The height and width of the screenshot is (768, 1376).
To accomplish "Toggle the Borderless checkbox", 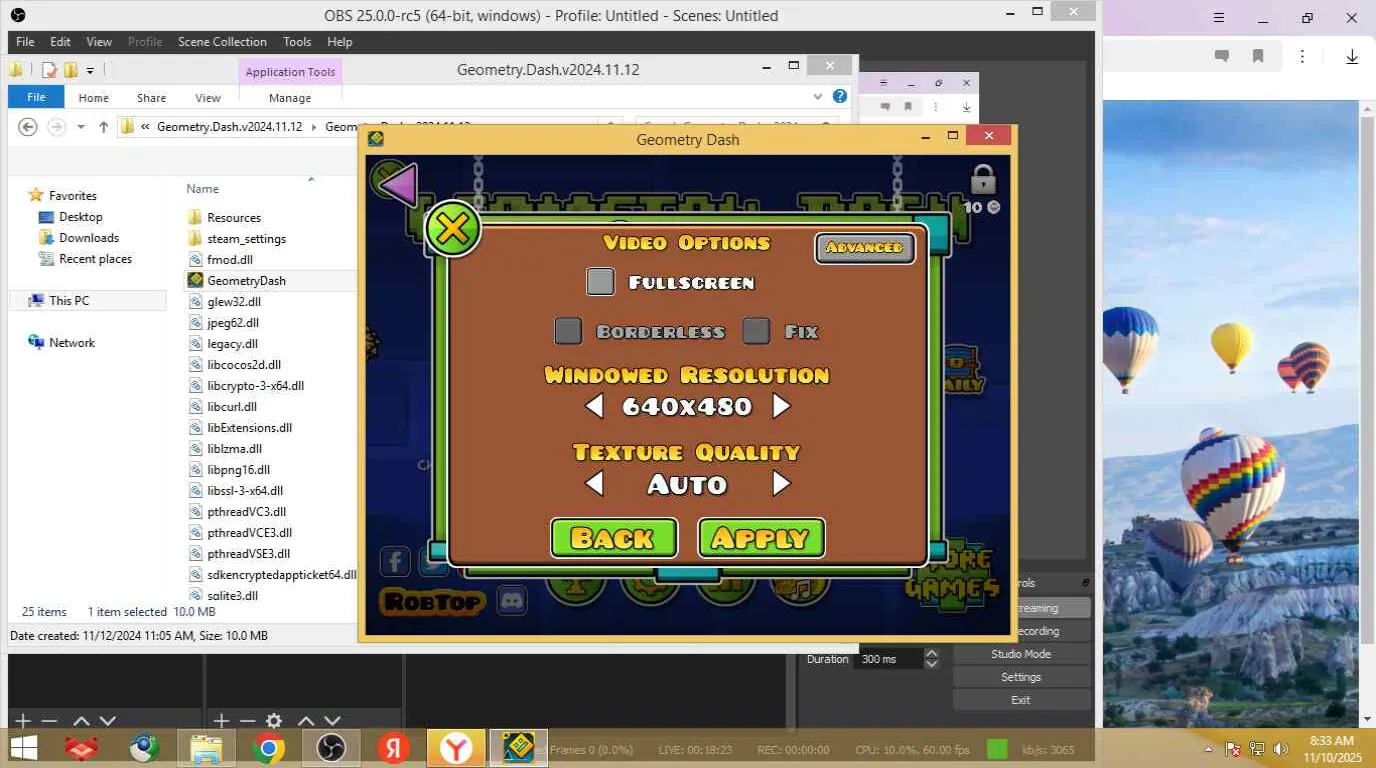I will (568, 331).
